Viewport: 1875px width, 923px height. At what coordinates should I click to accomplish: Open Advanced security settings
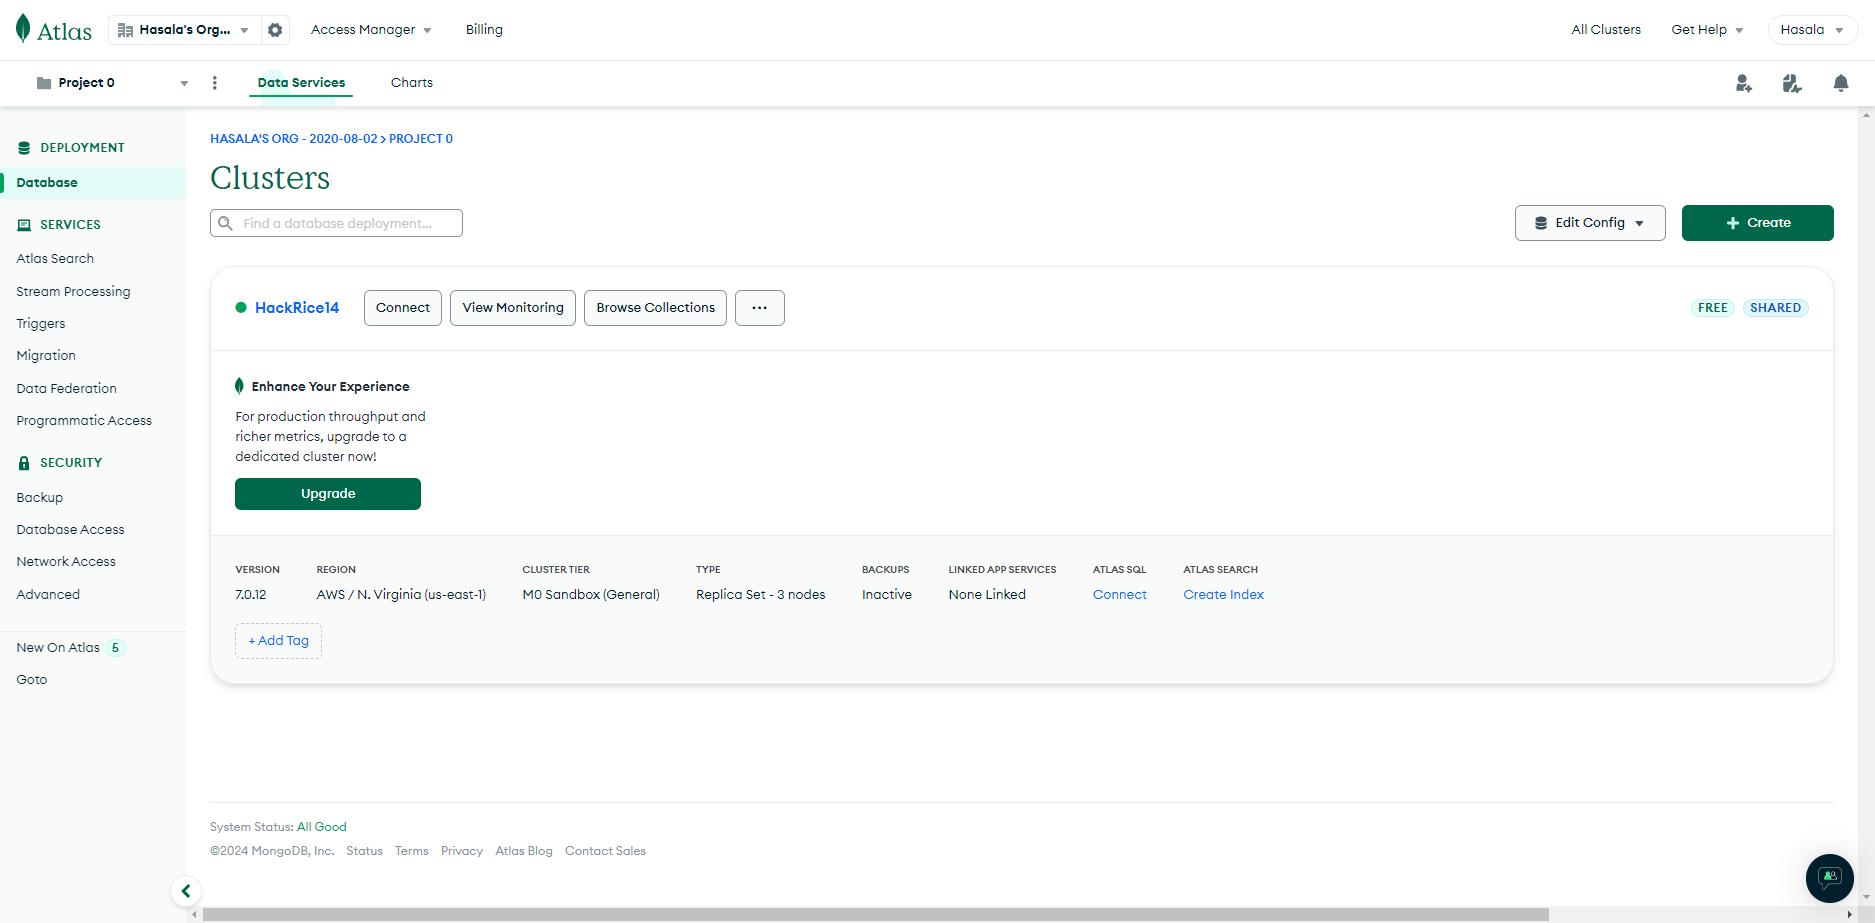(48, 595)
